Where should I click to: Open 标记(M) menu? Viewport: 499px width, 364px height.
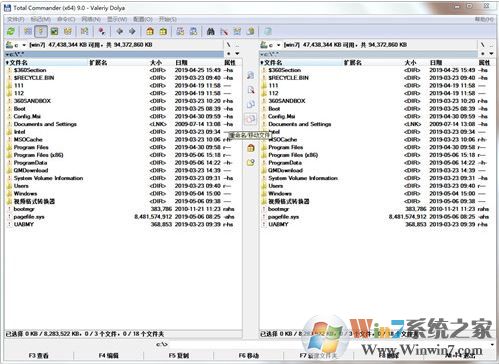click(41, 19)
